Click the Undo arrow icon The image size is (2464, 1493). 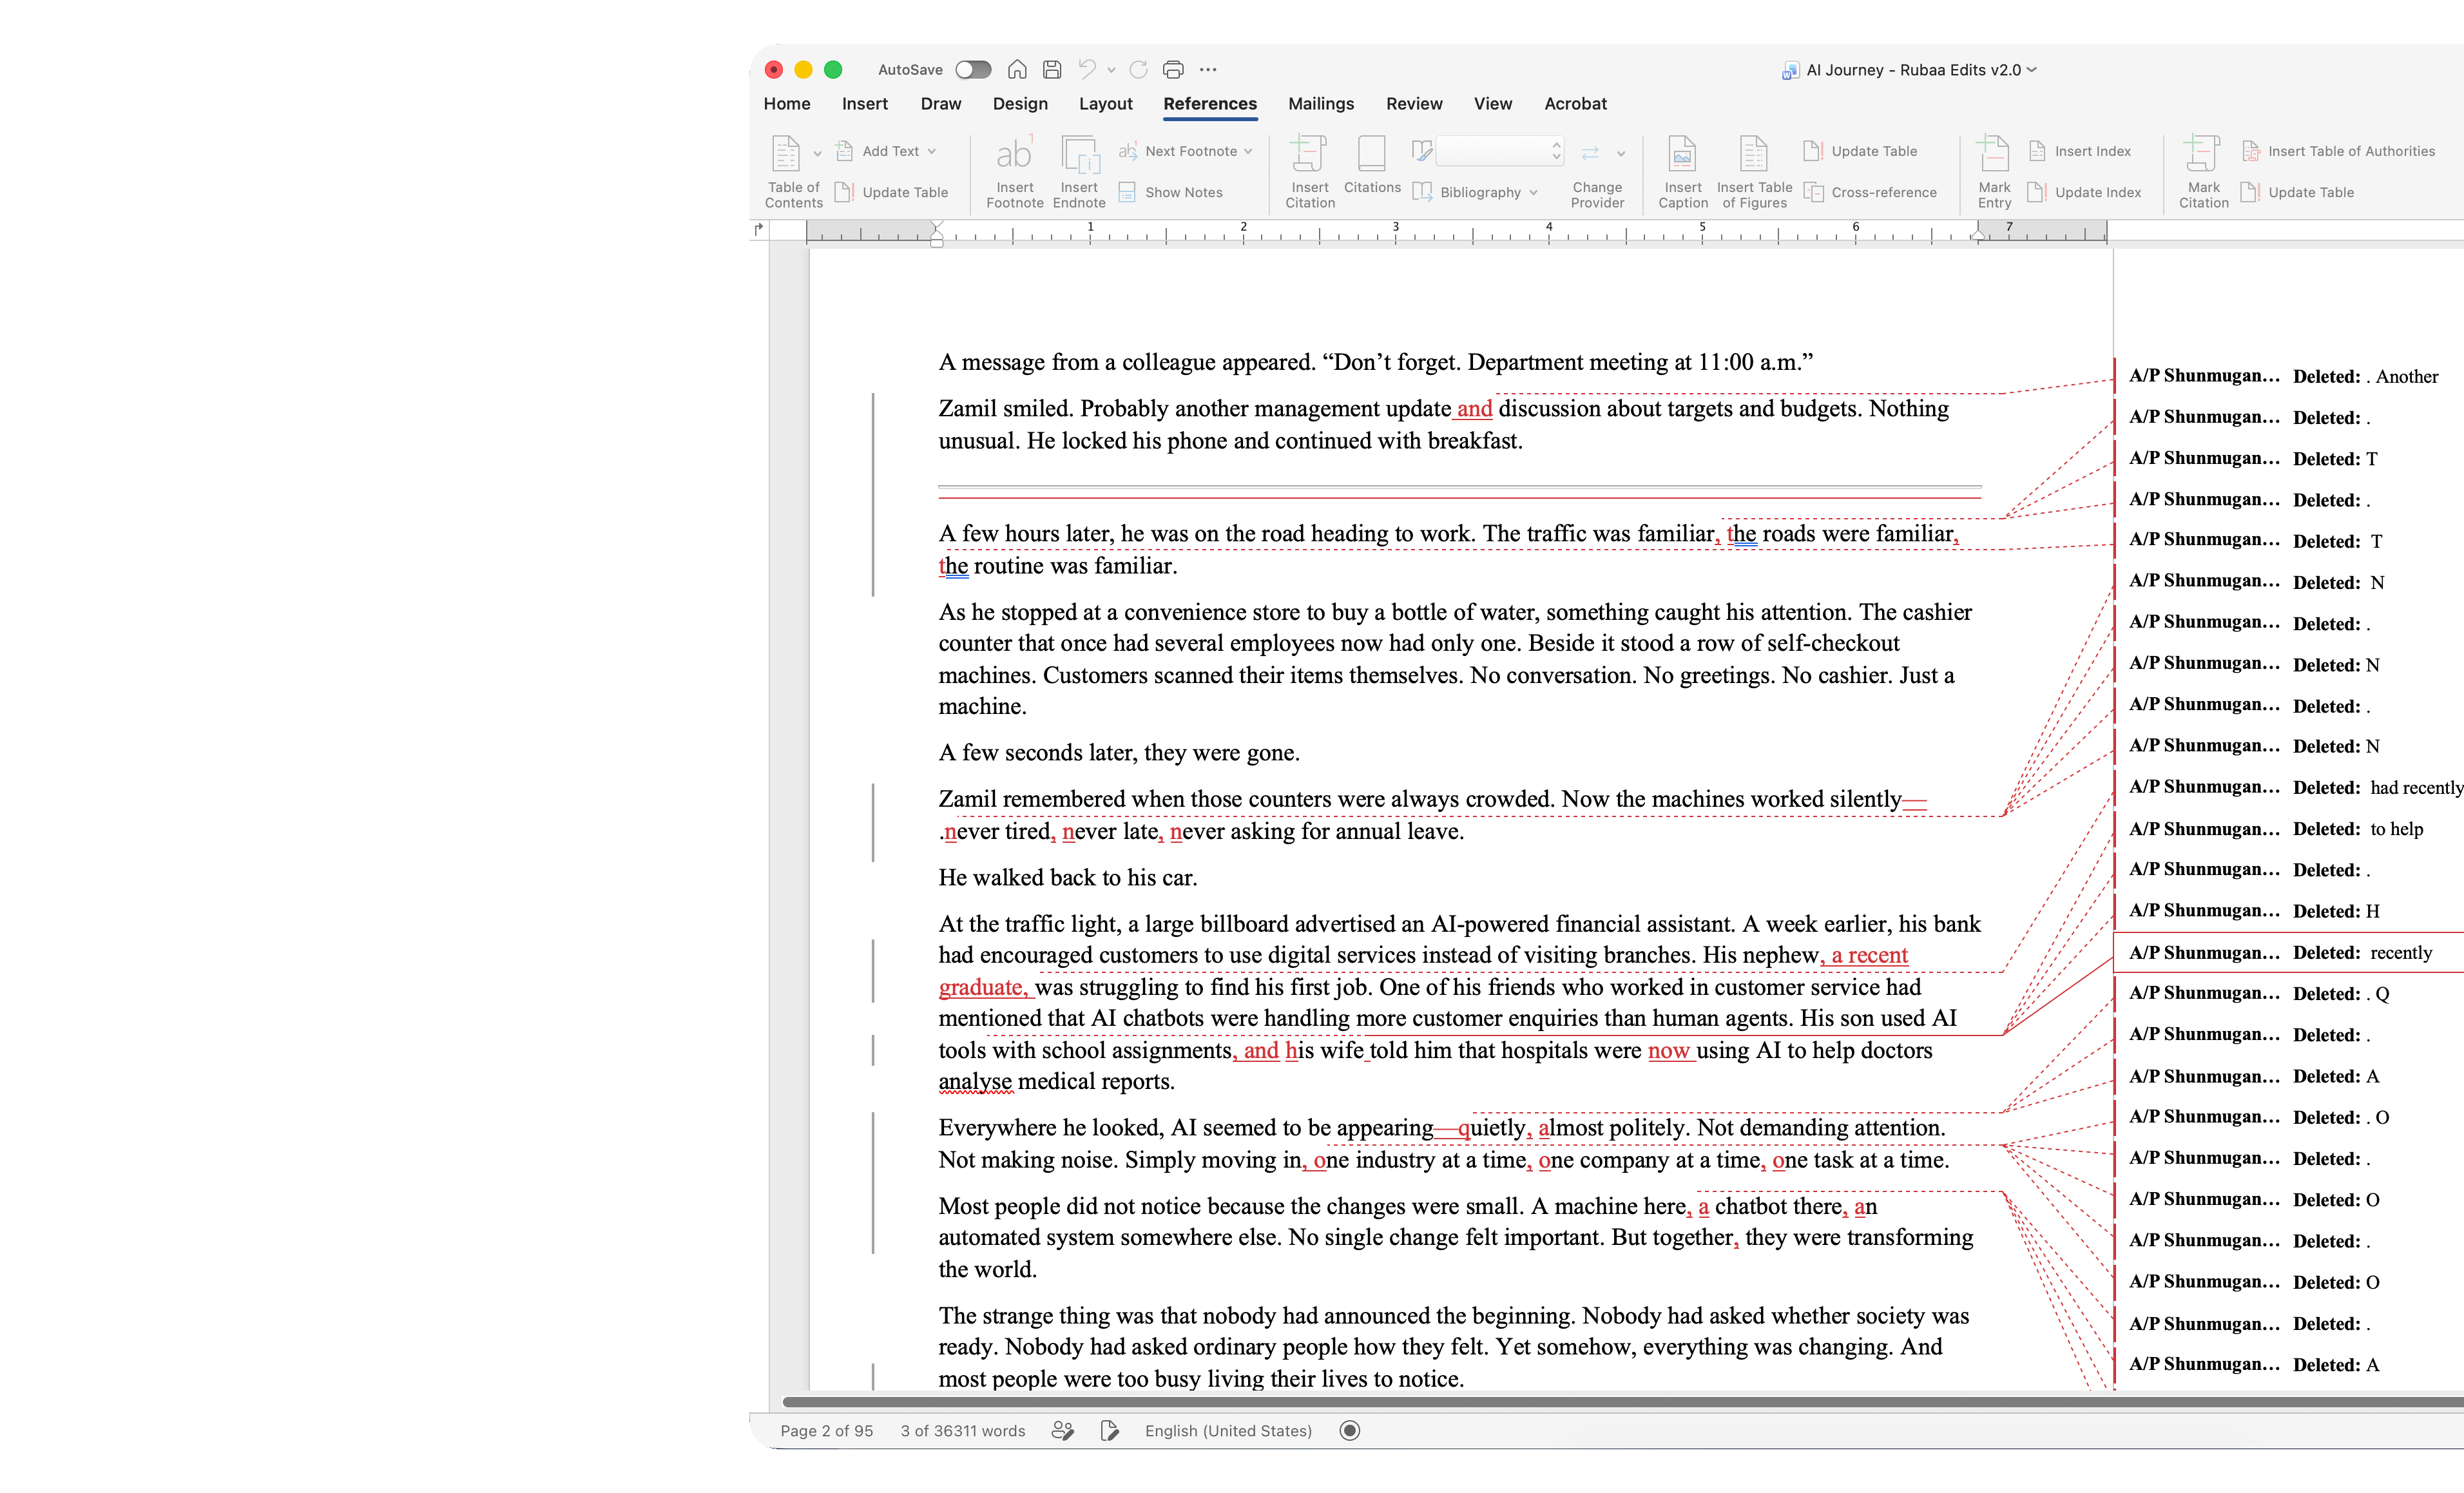click(1087, 69)
